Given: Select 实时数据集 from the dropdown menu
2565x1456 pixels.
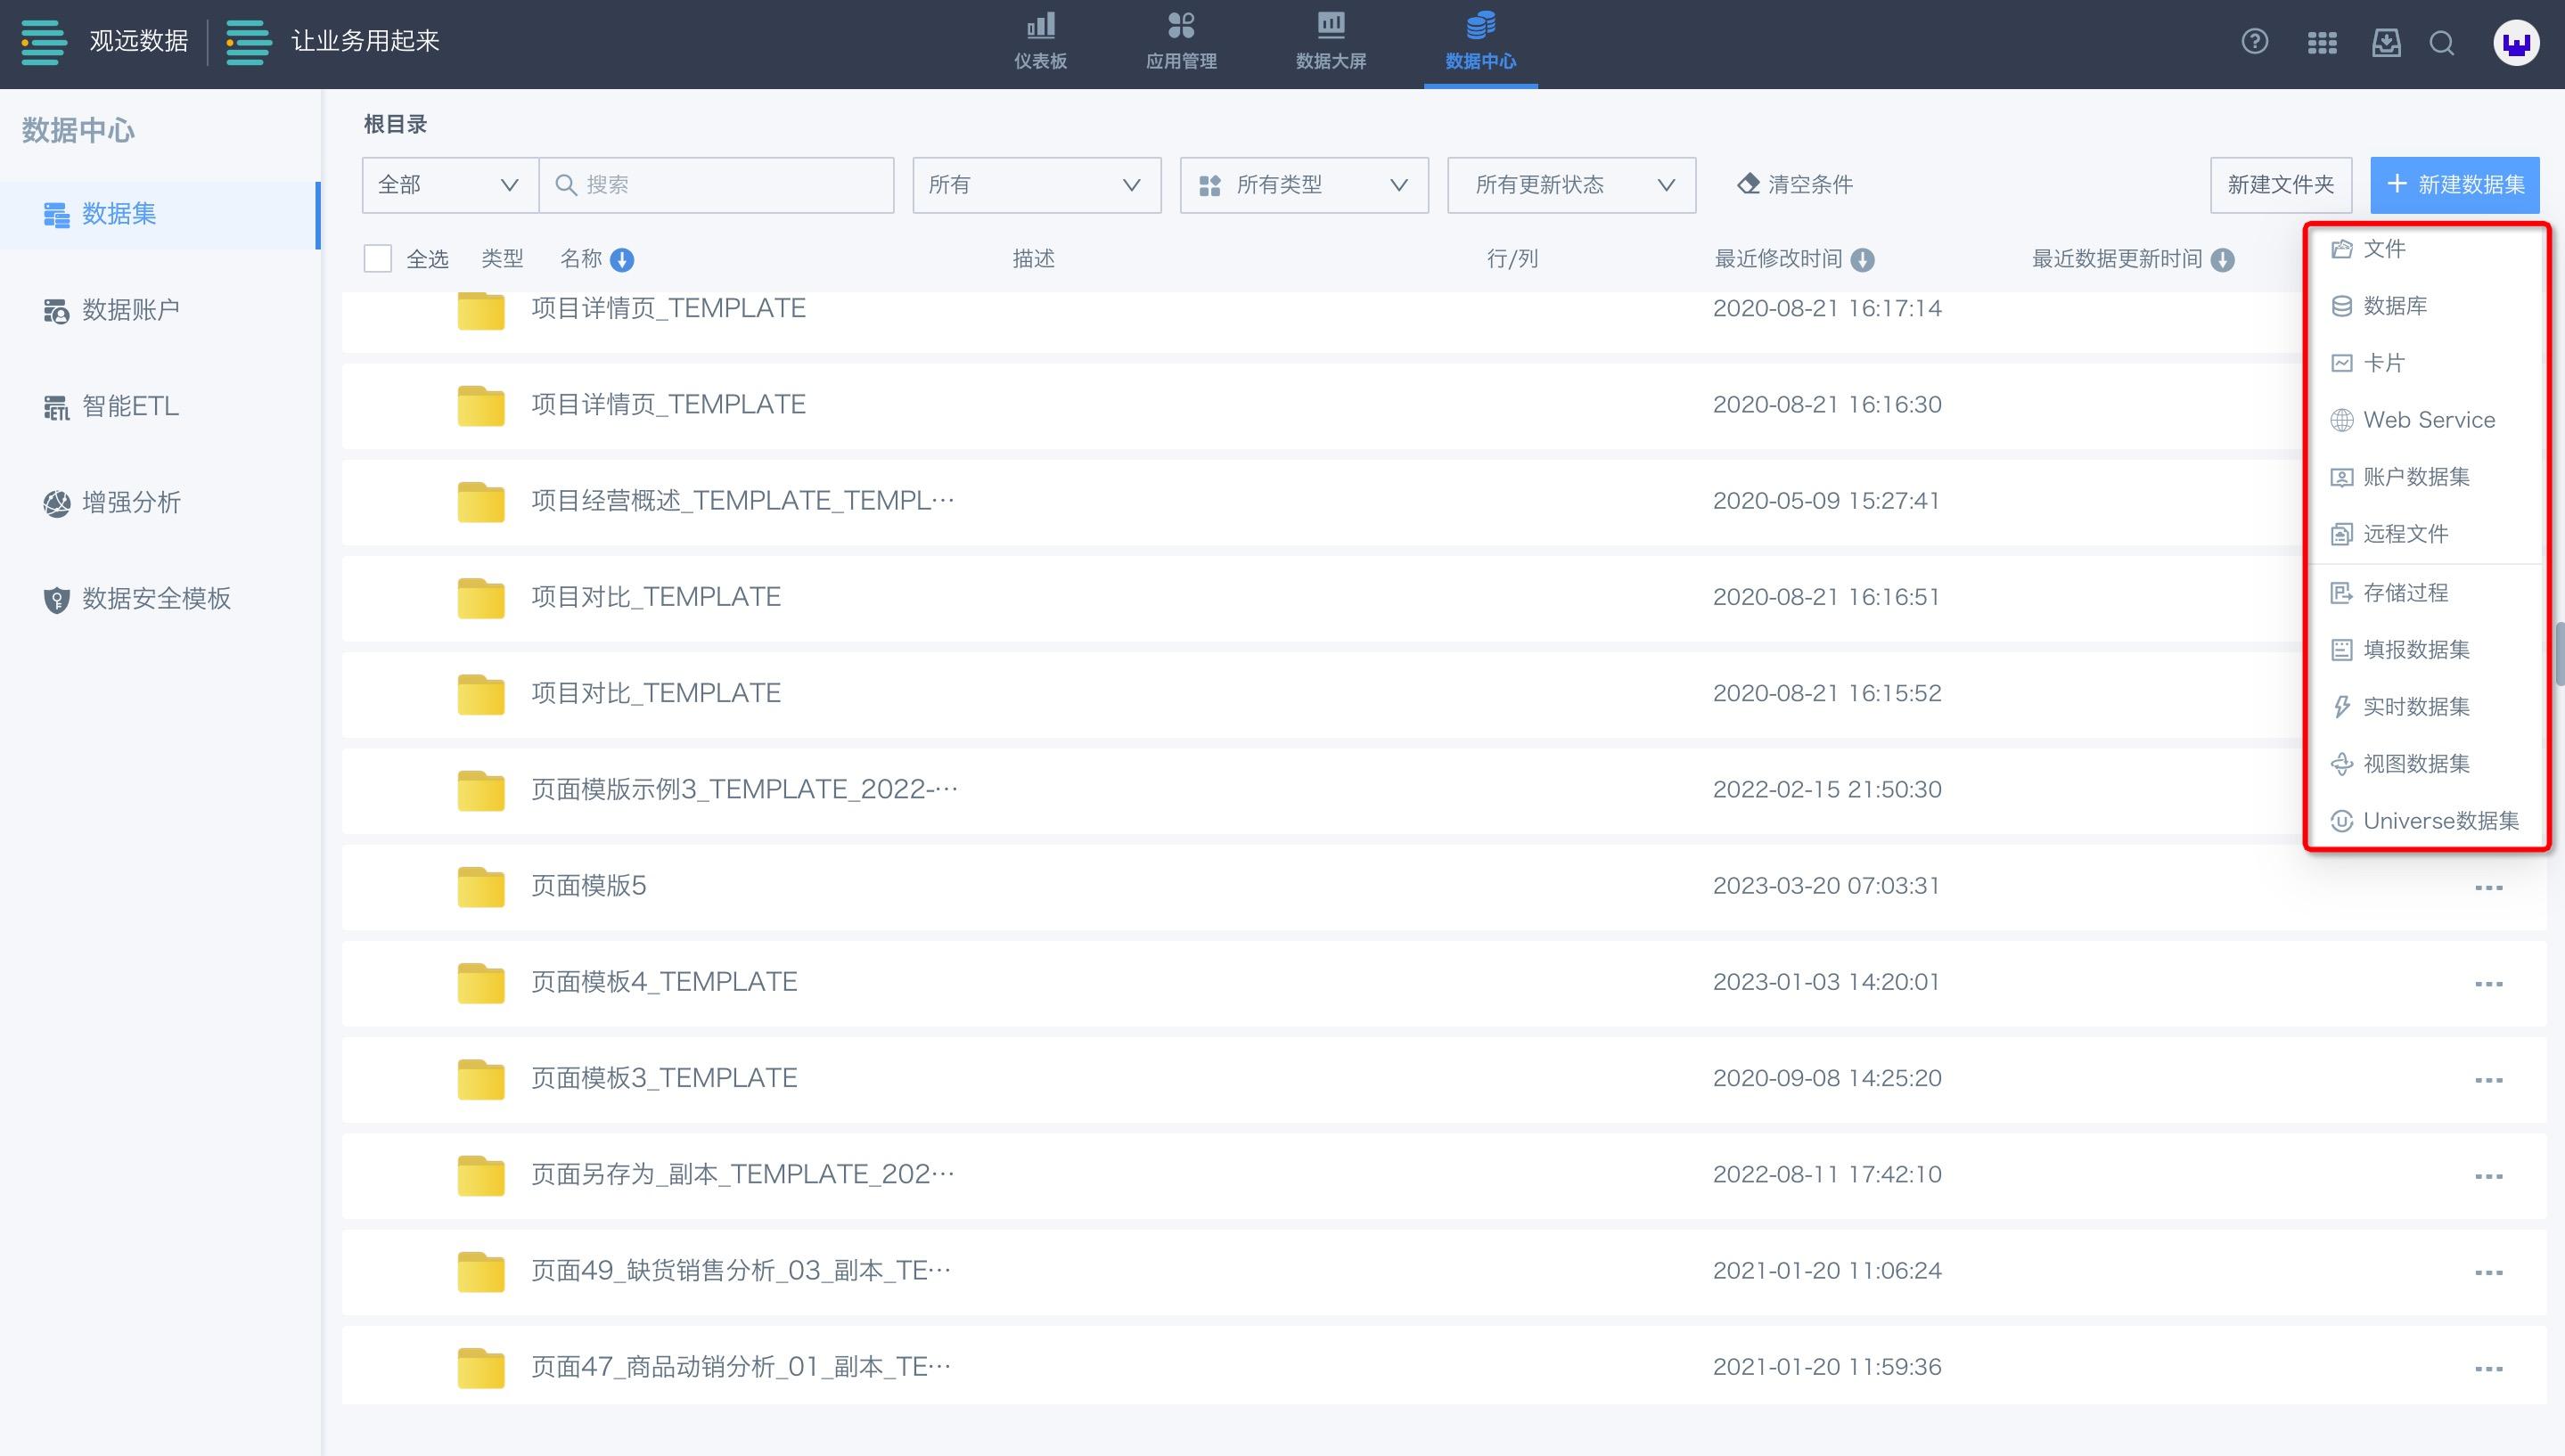Looking at the screenshot, I should 2415,707.
